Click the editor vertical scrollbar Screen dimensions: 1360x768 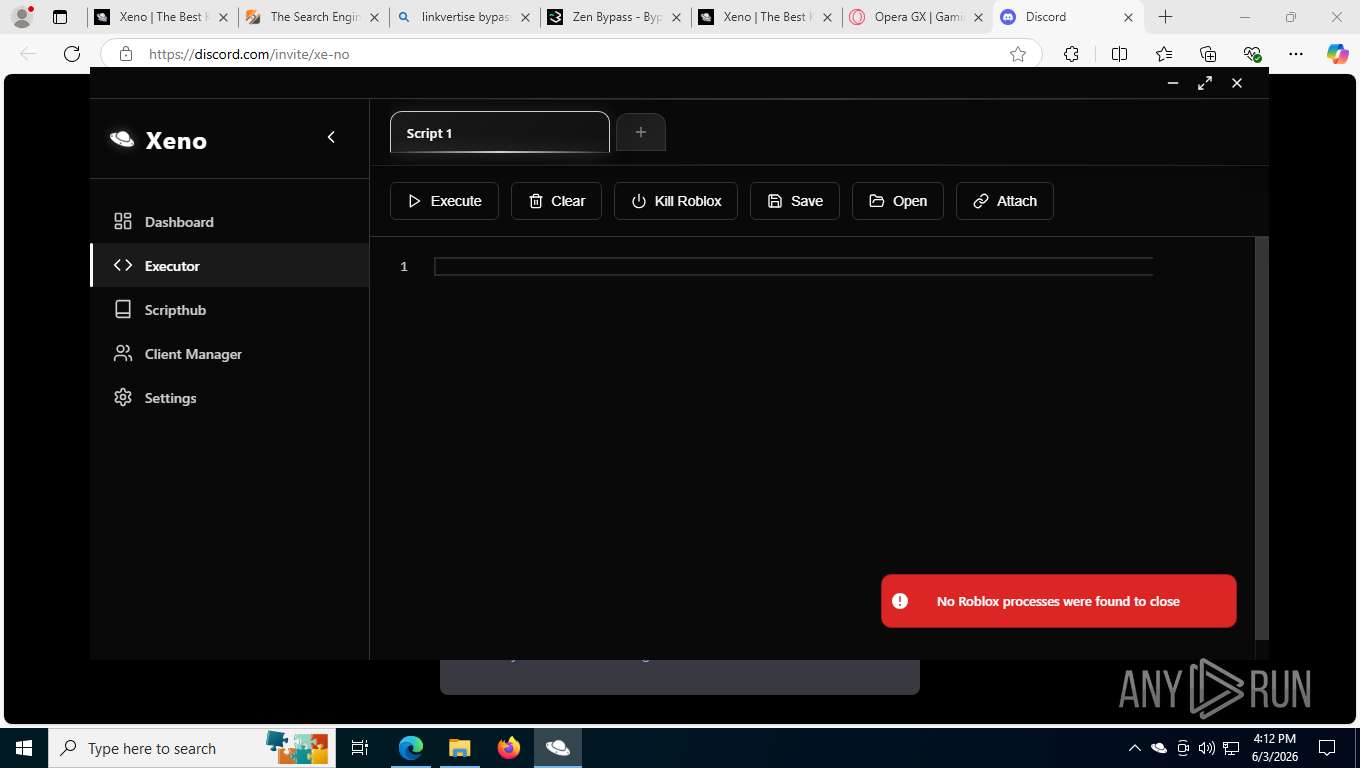tap(1262, 438)
